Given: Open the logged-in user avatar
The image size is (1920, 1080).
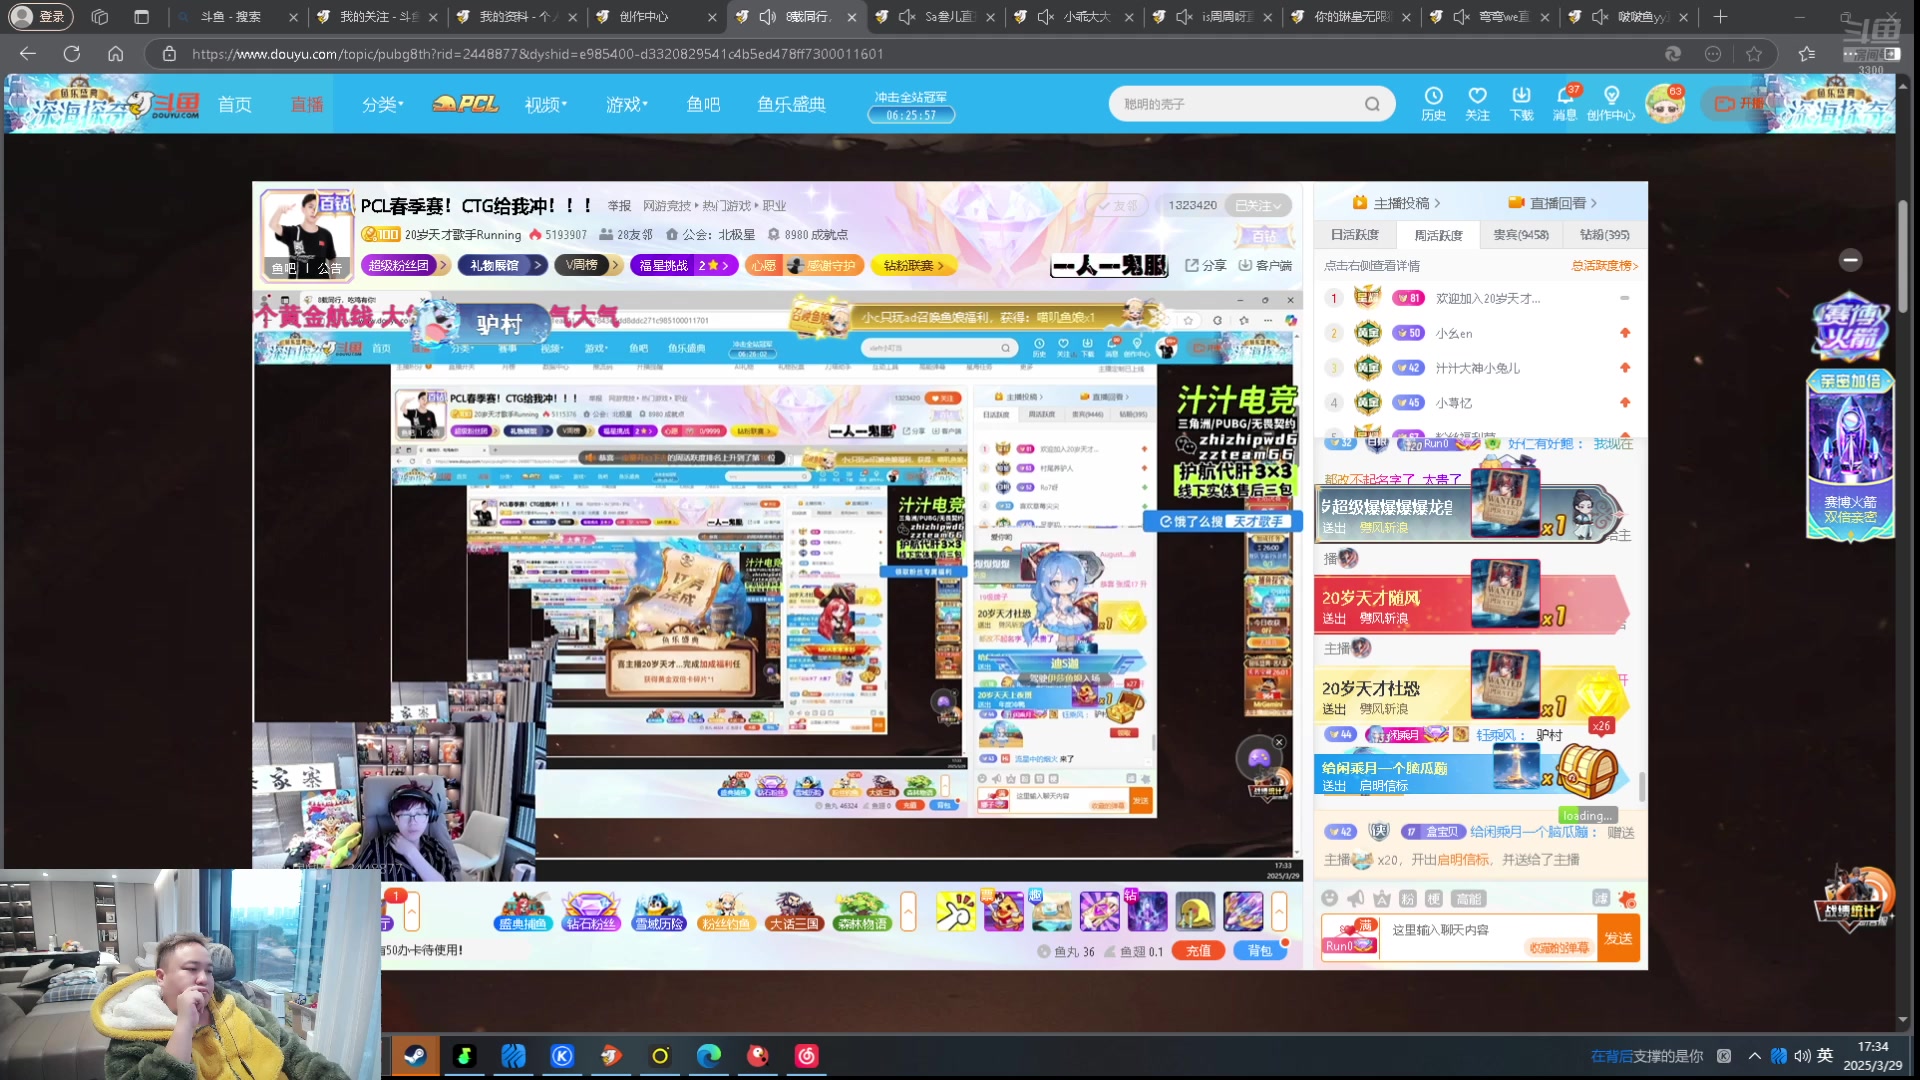Looking at the screenshot, I should pos(1665,104).
